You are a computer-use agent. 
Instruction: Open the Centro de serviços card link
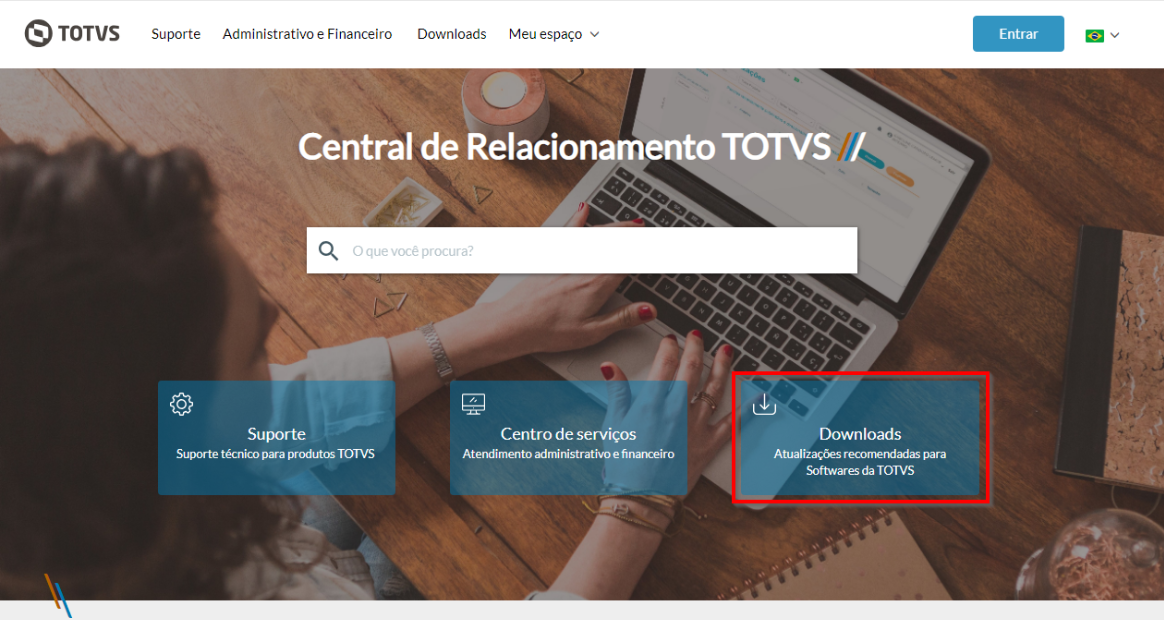(x=569, y=438)
